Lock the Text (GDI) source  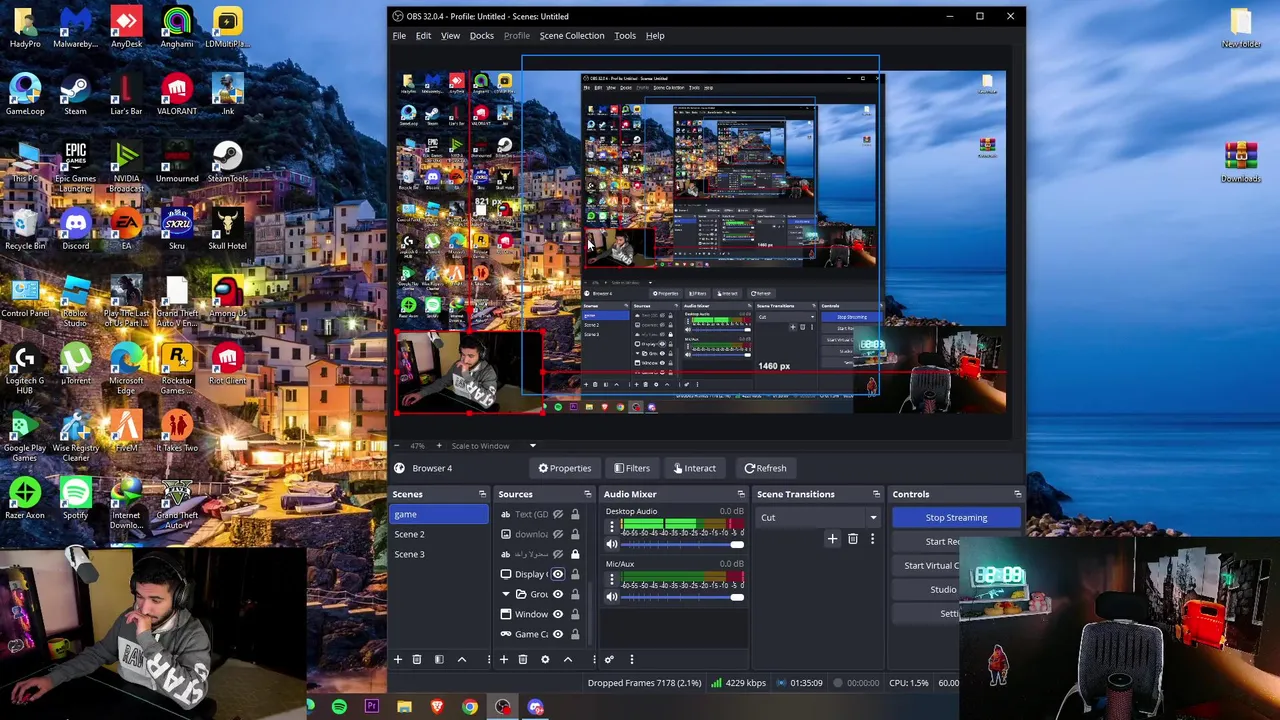pyautogui.click(x=575, y=514)
